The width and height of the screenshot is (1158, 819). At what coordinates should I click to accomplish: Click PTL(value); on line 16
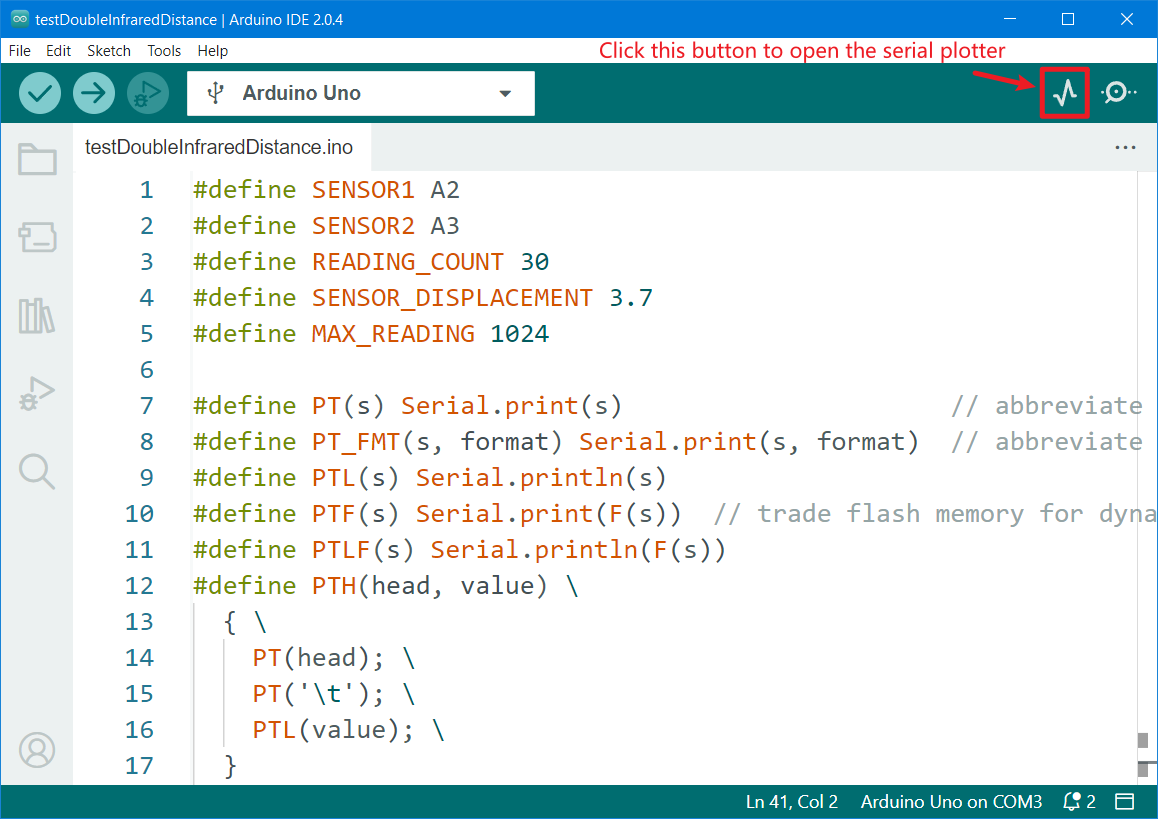point(333,730)
